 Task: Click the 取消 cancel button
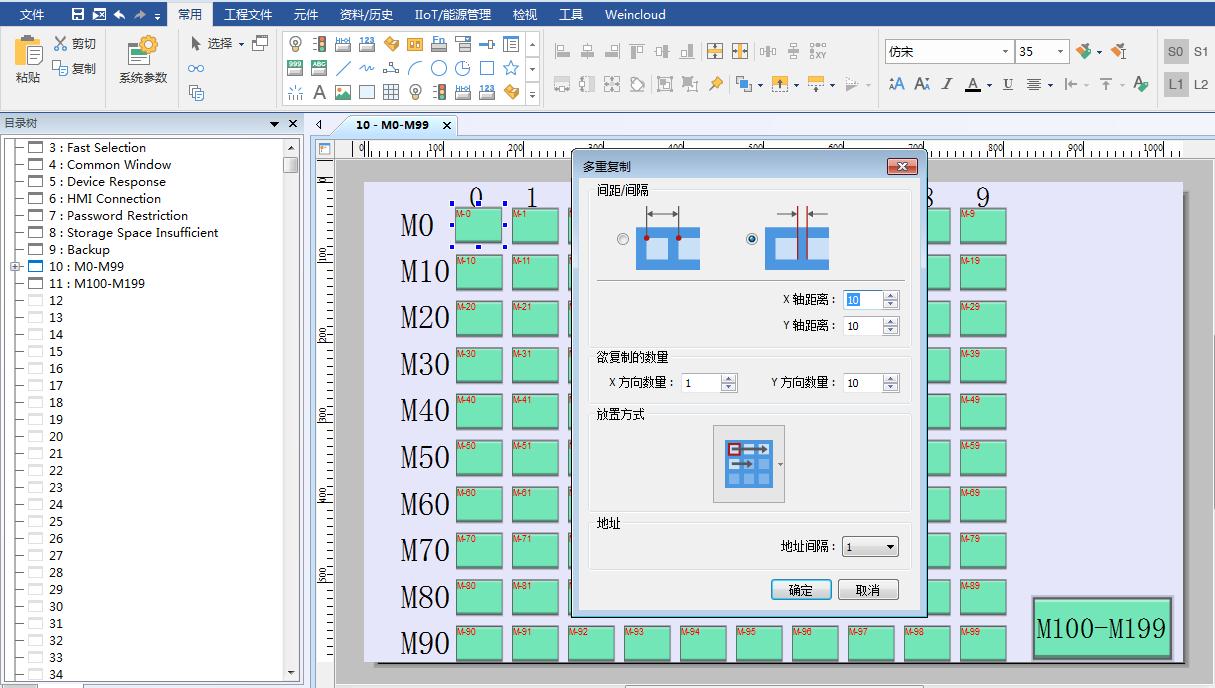[x=867, y=590]
